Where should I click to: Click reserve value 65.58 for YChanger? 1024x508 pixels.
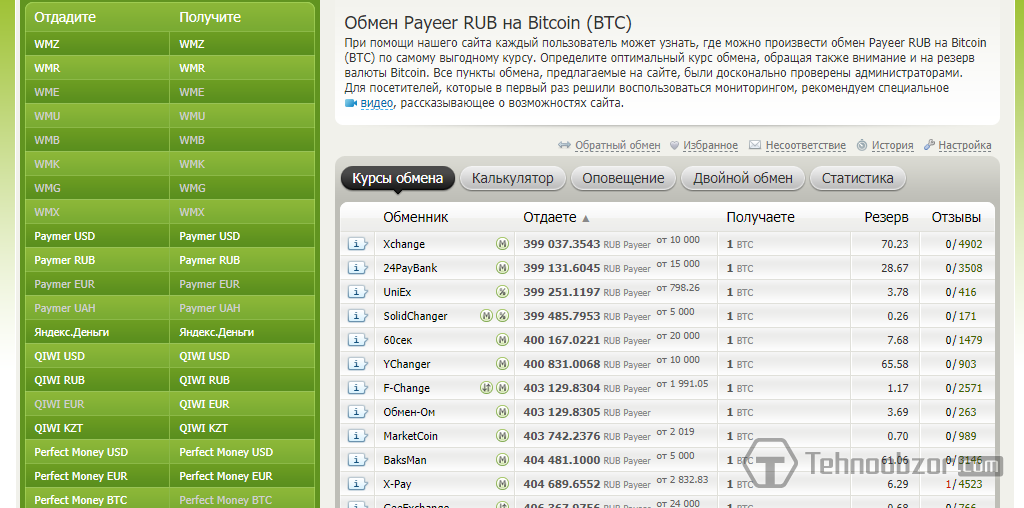(895, 364)
